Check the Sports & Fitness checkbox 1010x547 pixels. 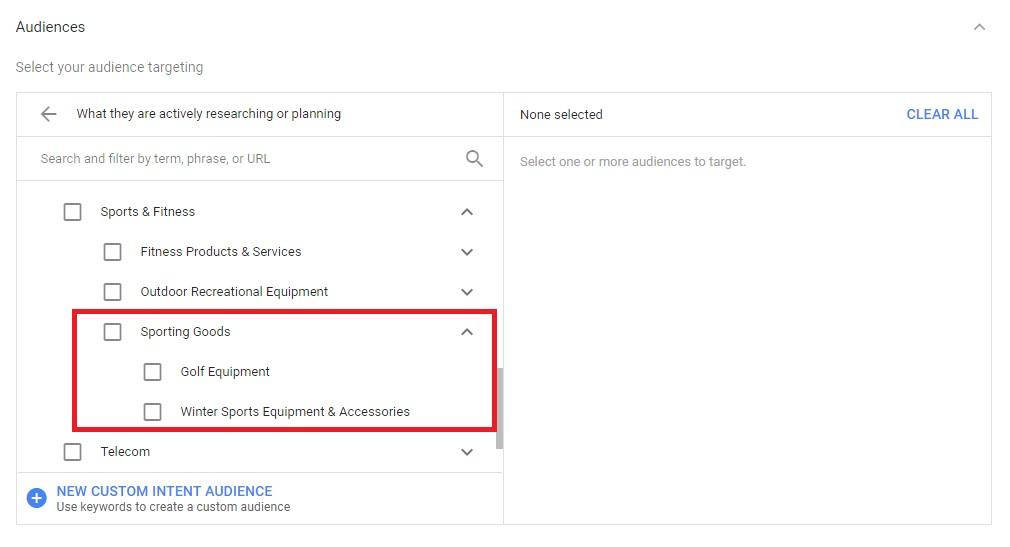[73, 212]
